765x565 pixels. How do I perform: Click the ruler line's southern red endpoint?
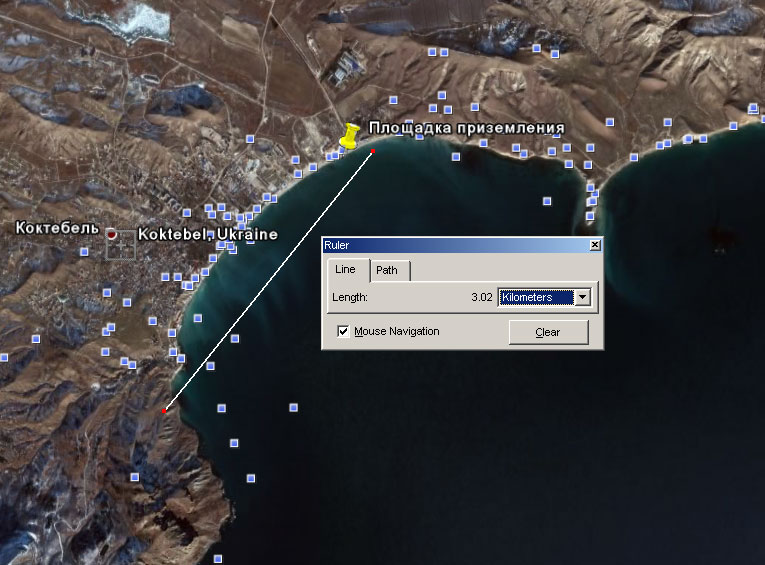164,411
